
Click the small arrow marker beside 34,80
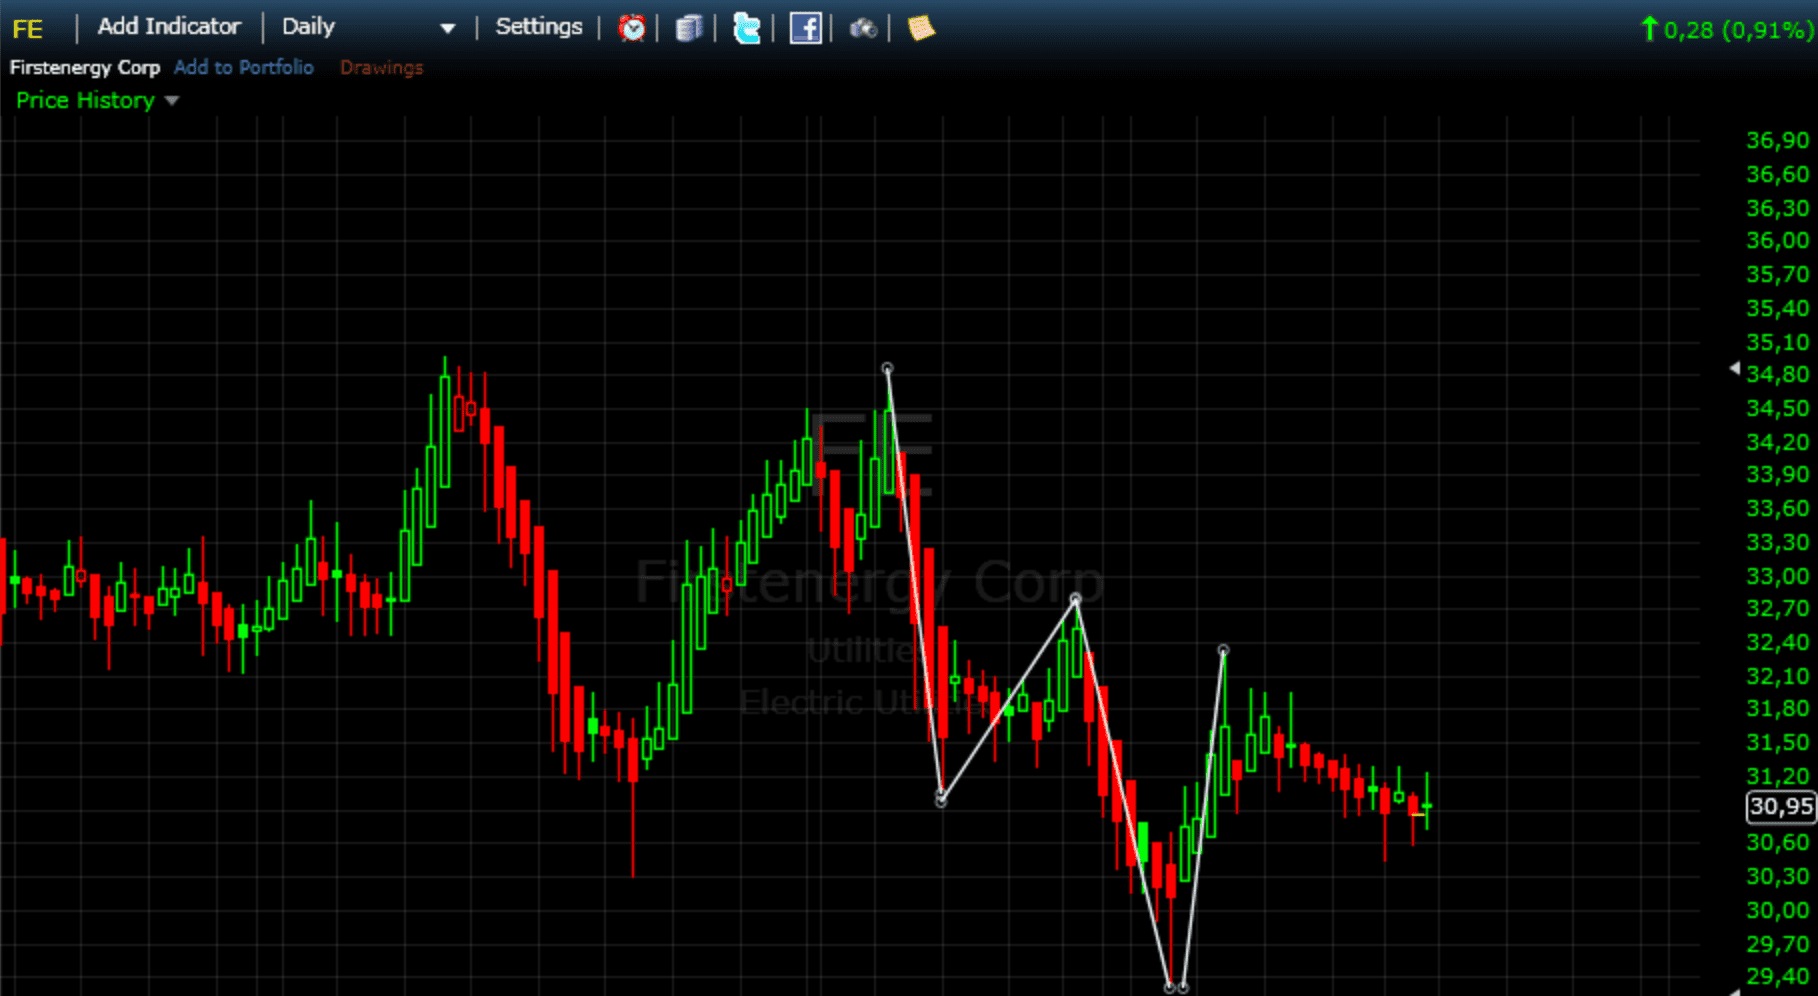(x=1735, y=369)
